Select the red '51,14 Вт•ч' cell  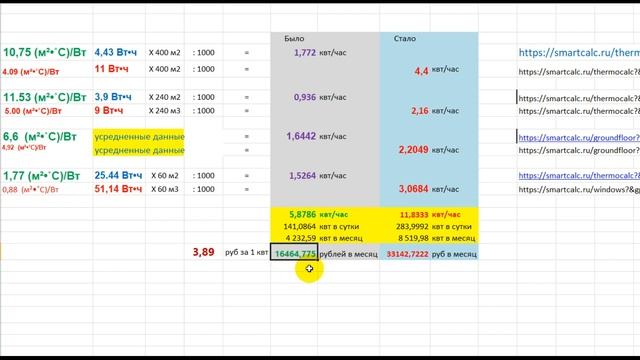pyautogui.click(x=118, y=189)
